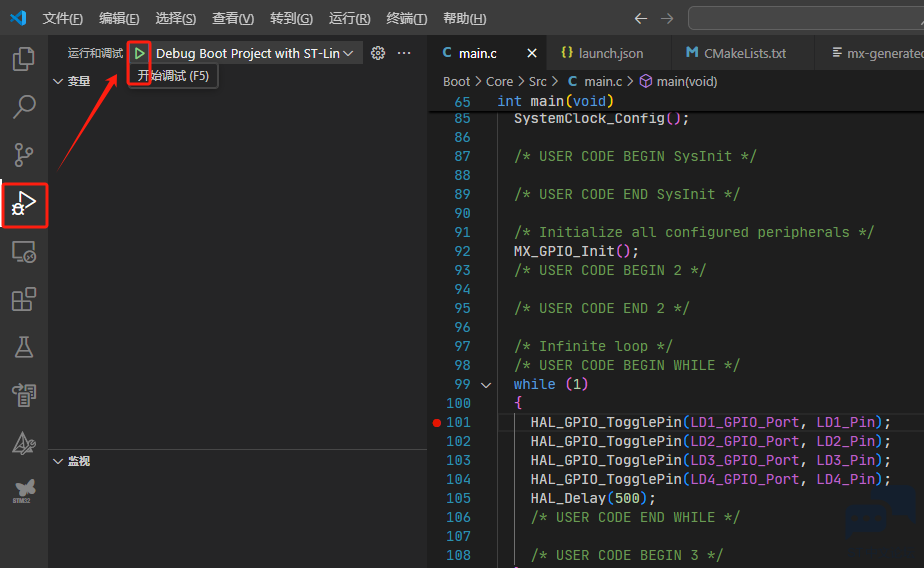Click the Src breadcrumb segment
The width and height of the screenshot is (924, 568).
(537, 82)
